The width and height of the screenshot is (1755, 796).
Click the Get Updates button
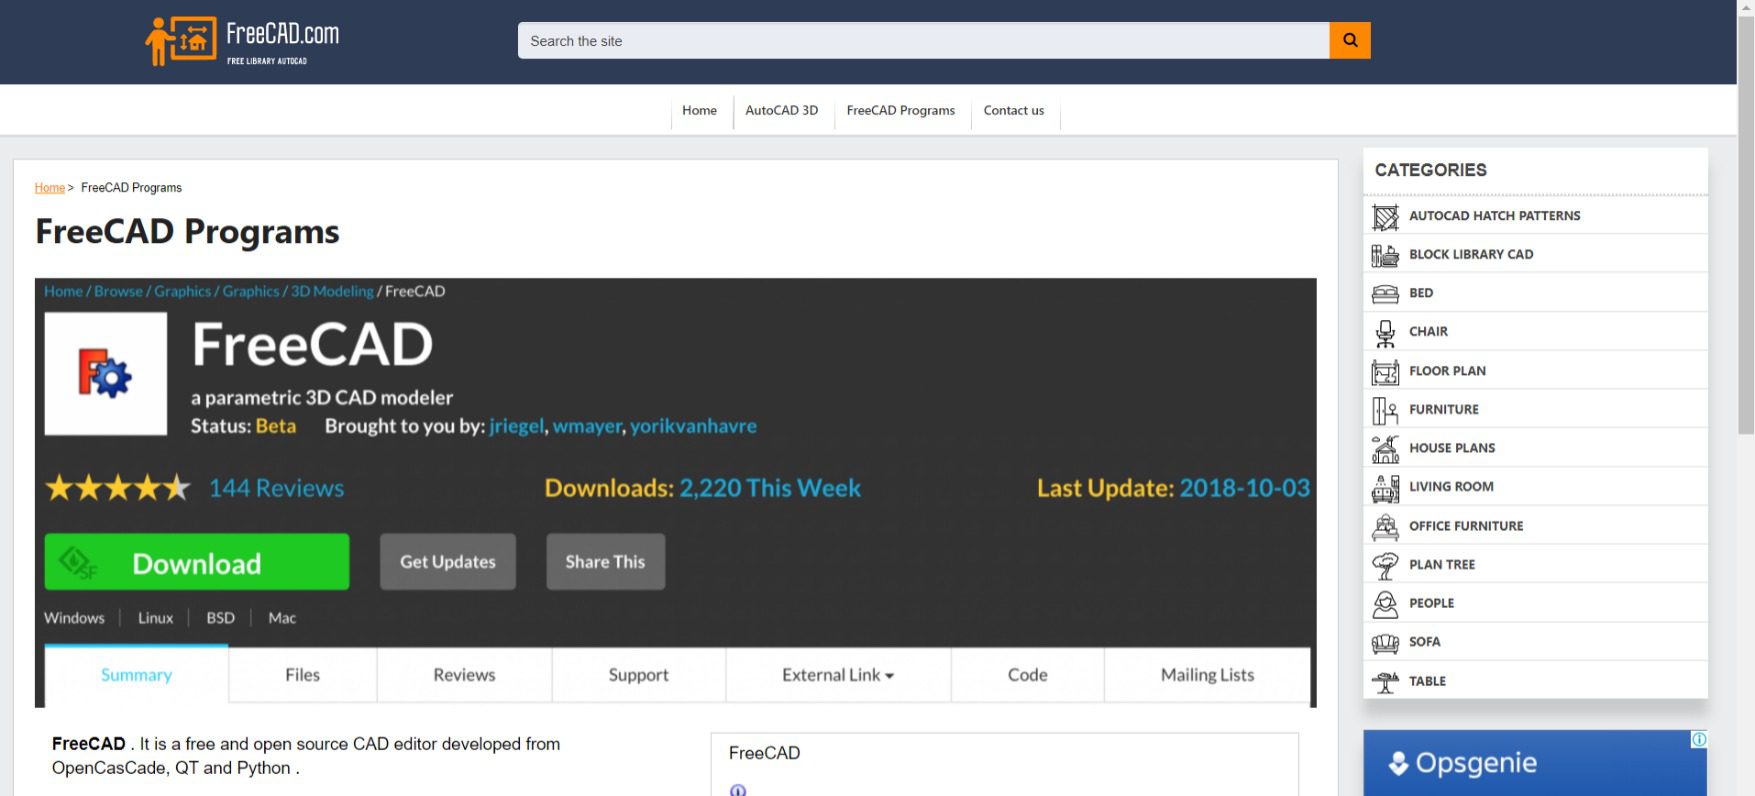point(448,562)
